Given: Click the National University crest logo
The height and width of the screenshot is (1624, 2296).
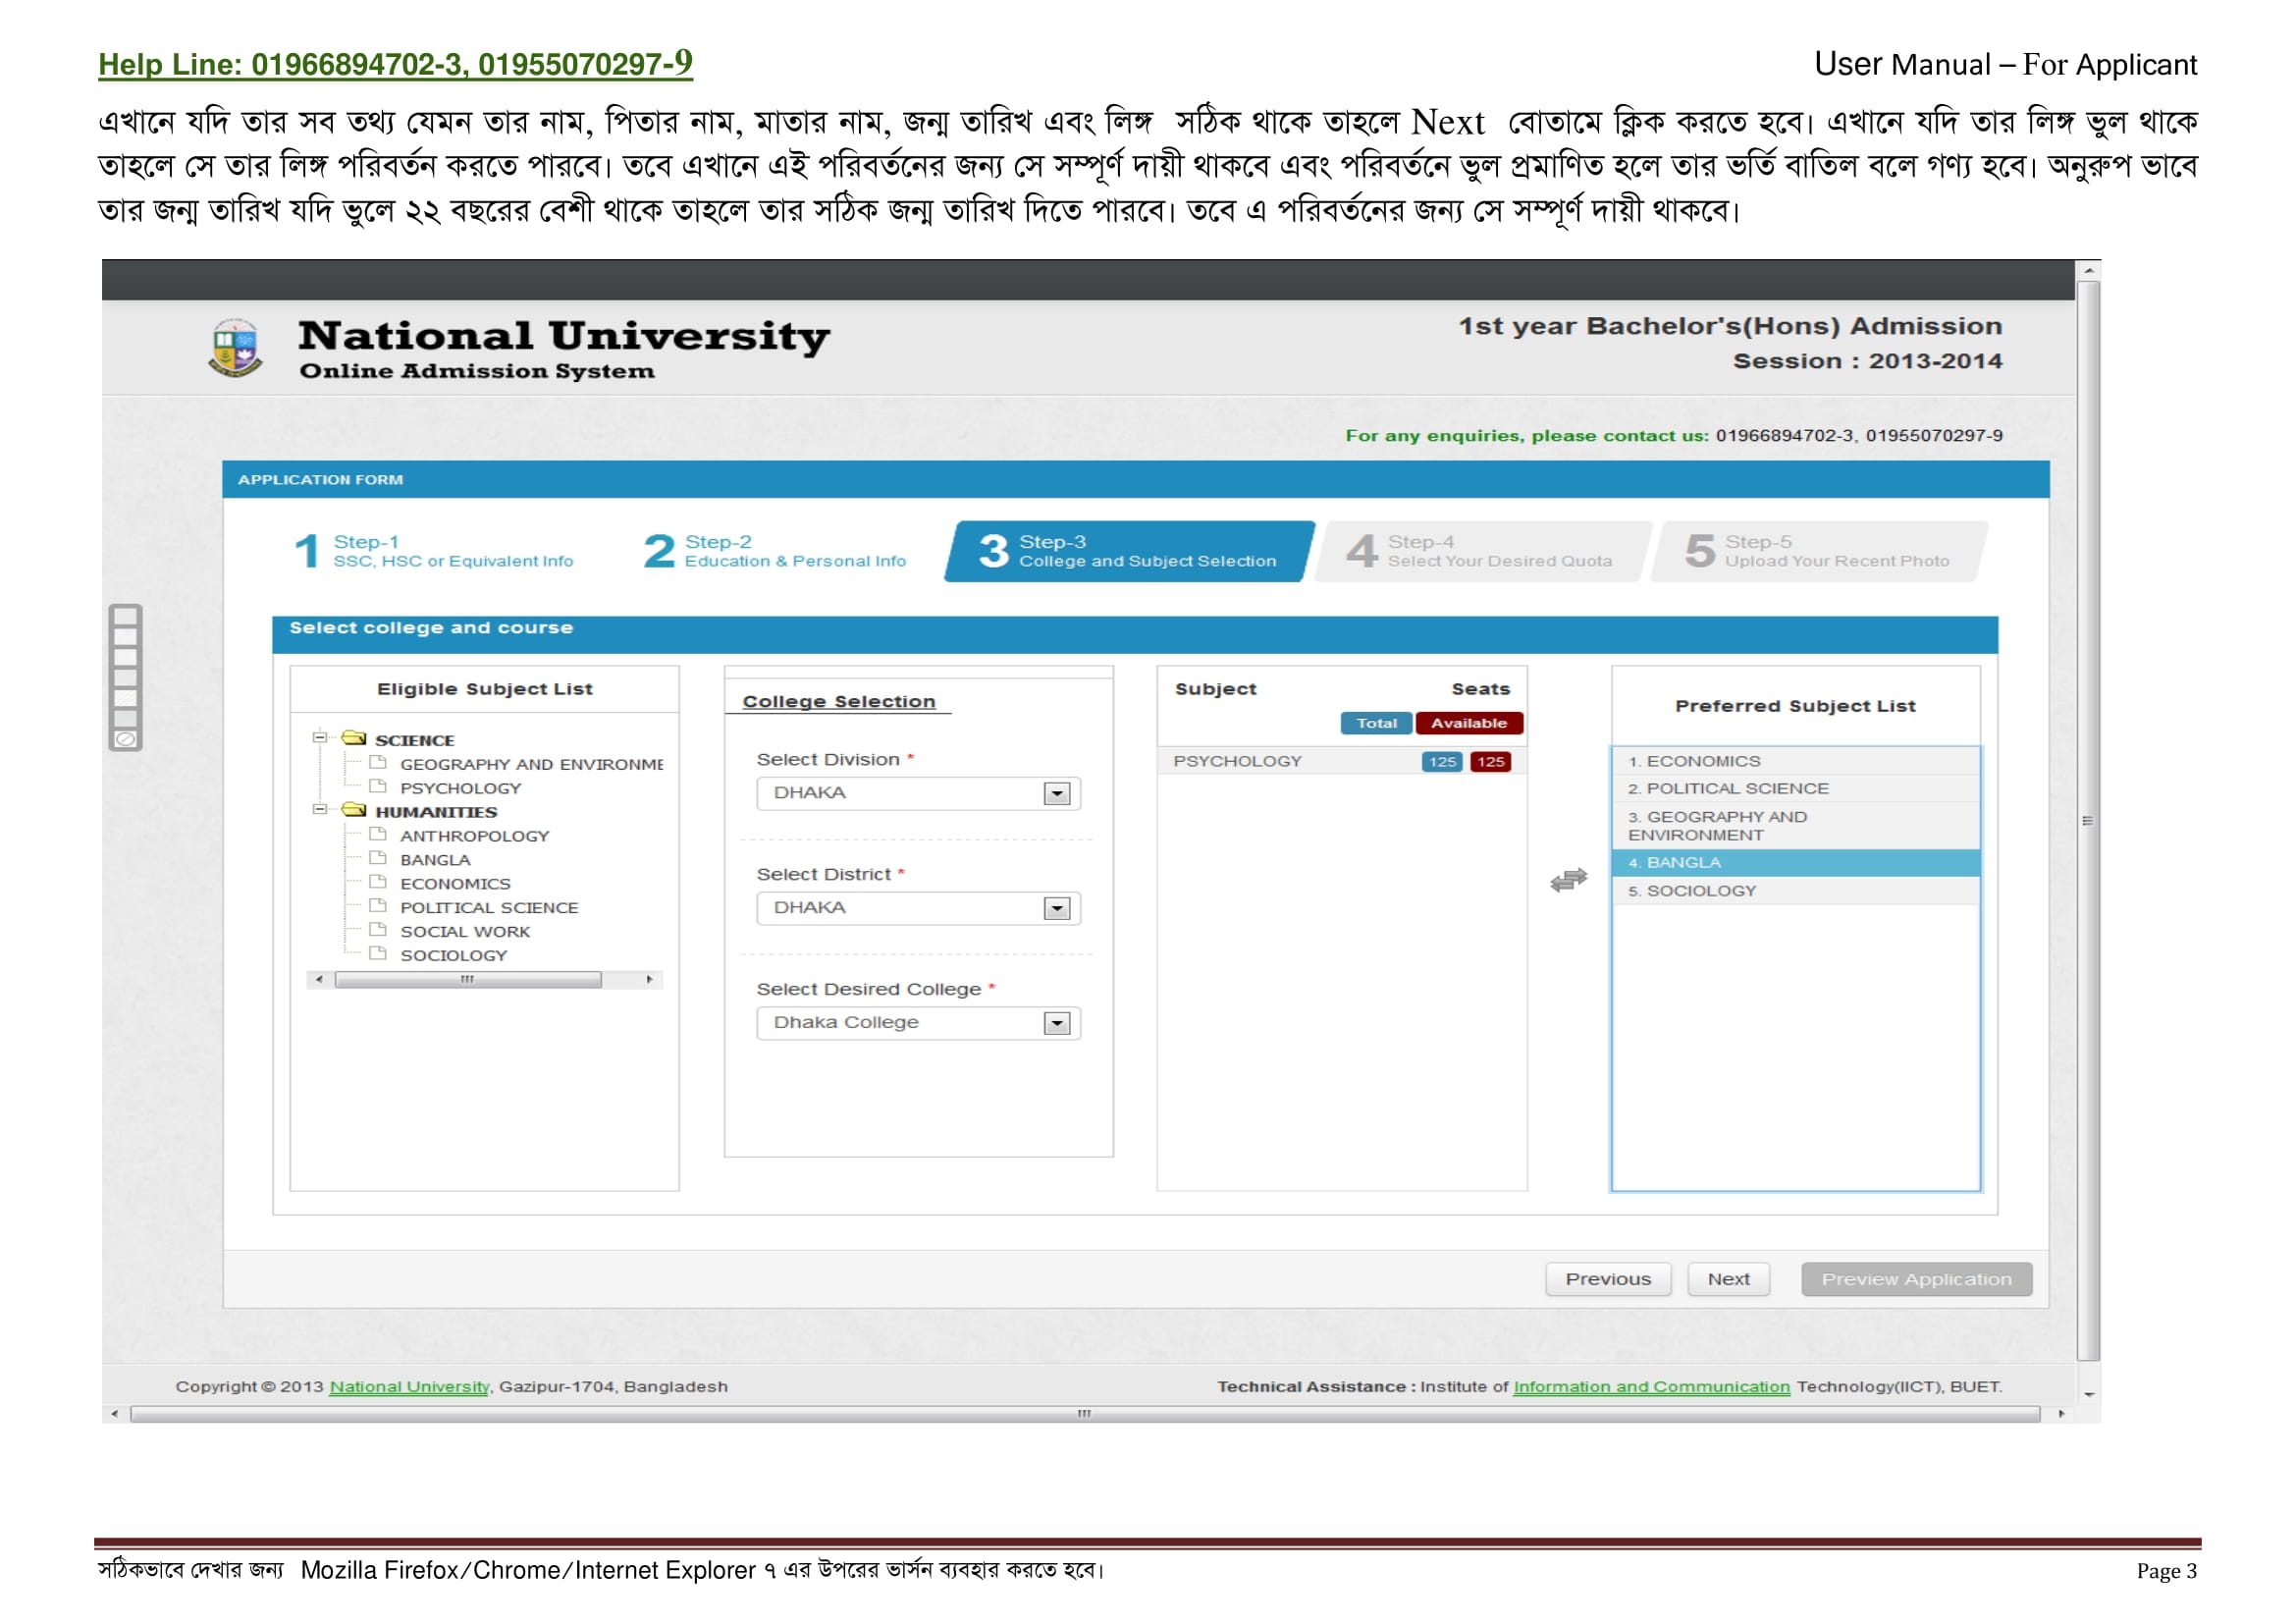Looking at the screenshot, I should [235, 347].
